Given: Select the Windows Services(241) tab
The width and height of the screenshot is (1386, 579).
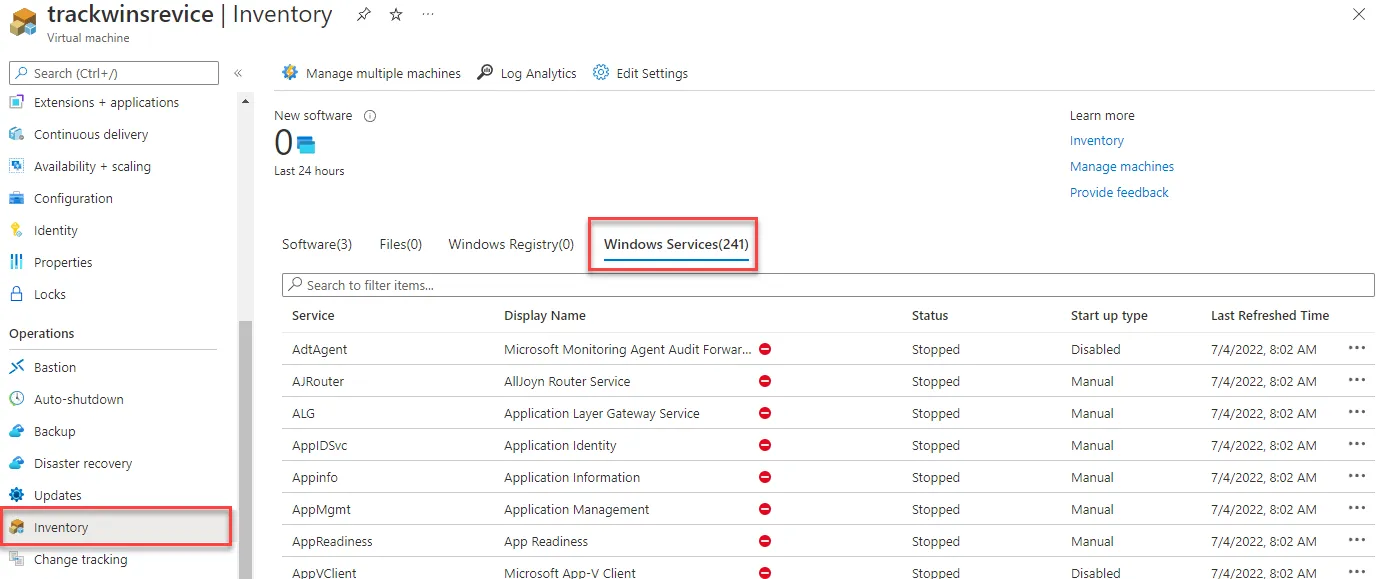Looking at the screenshot, I should click(x=676, y=244).
